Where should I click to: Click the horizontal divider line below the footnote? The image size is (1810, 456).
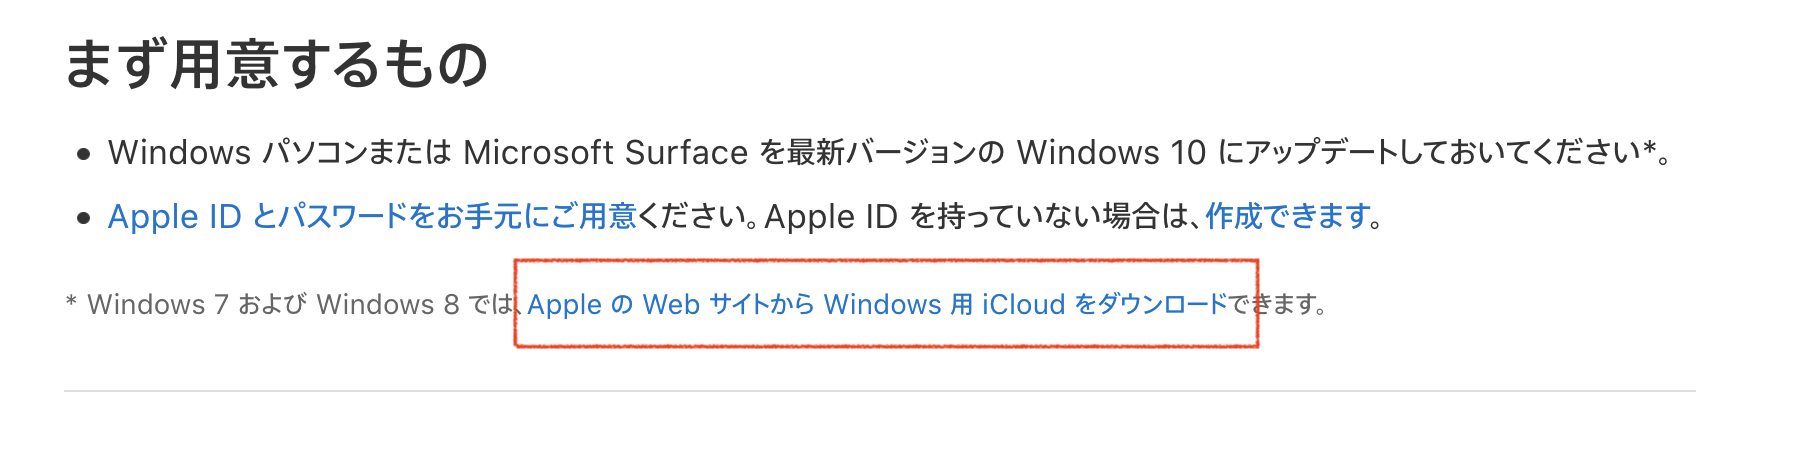click(x=879, y=391)
